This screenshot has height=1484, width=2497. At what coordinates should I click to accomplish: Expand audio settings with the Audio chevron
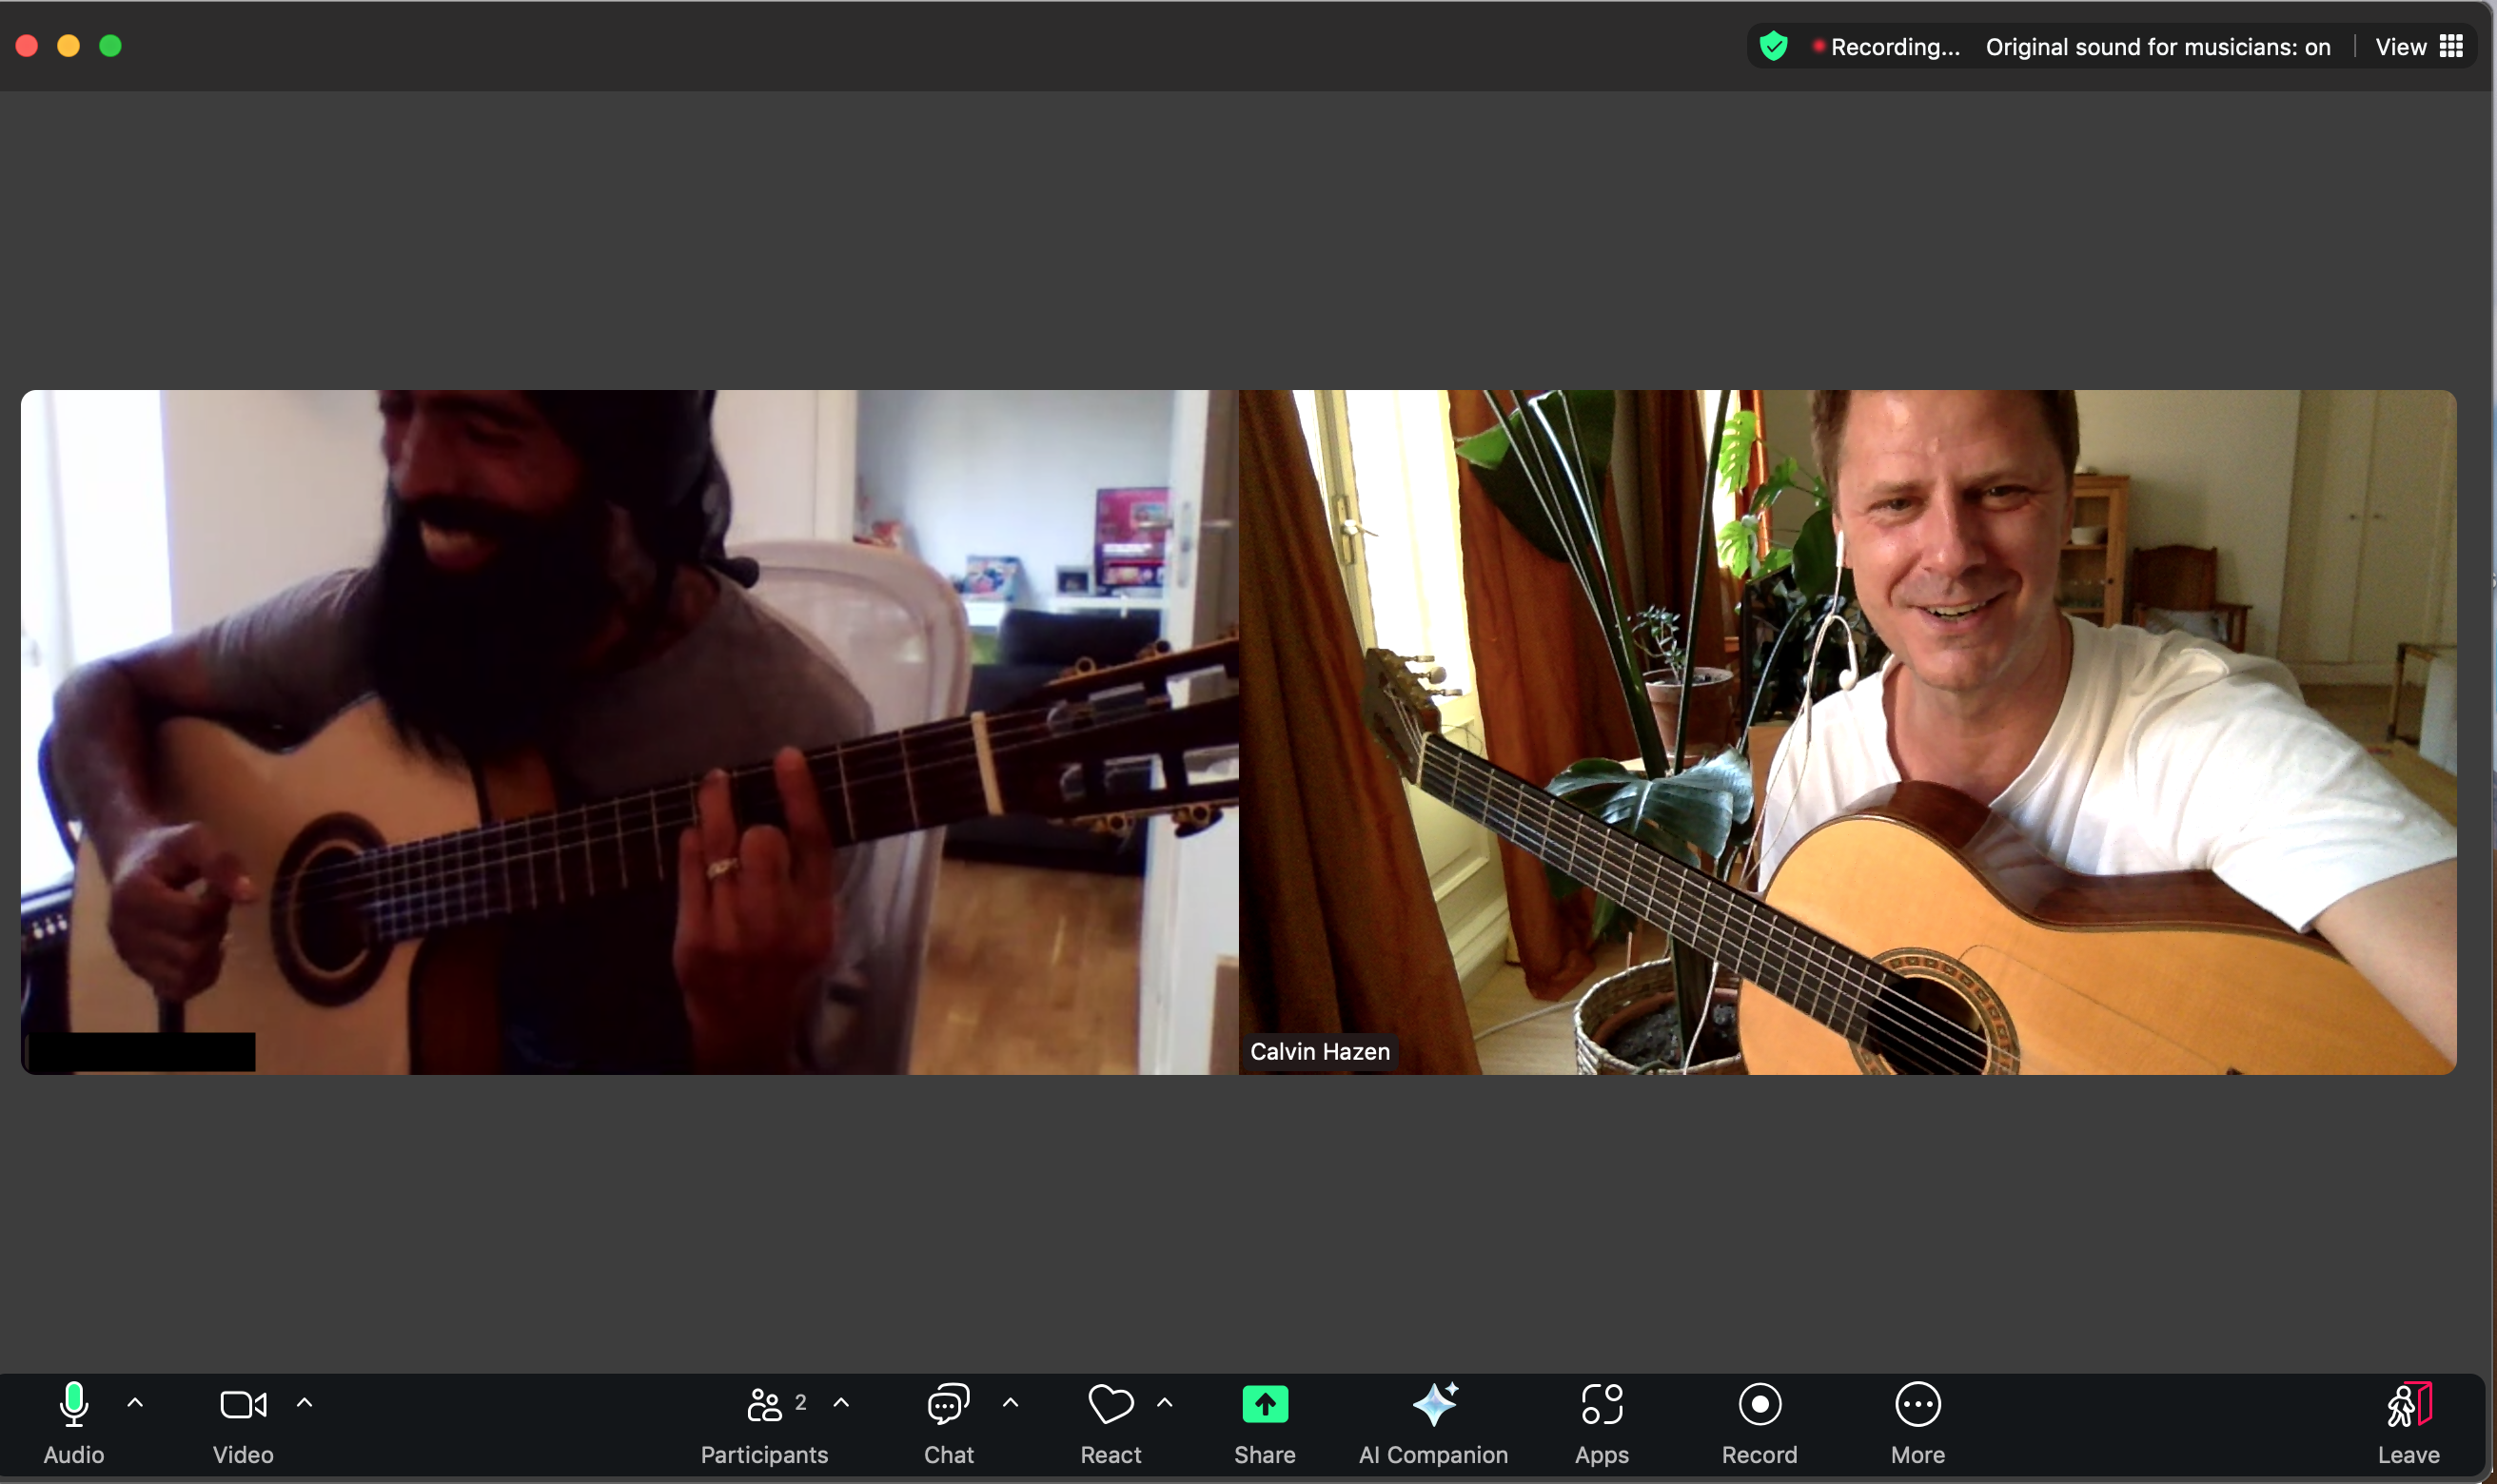[134, 1403]
